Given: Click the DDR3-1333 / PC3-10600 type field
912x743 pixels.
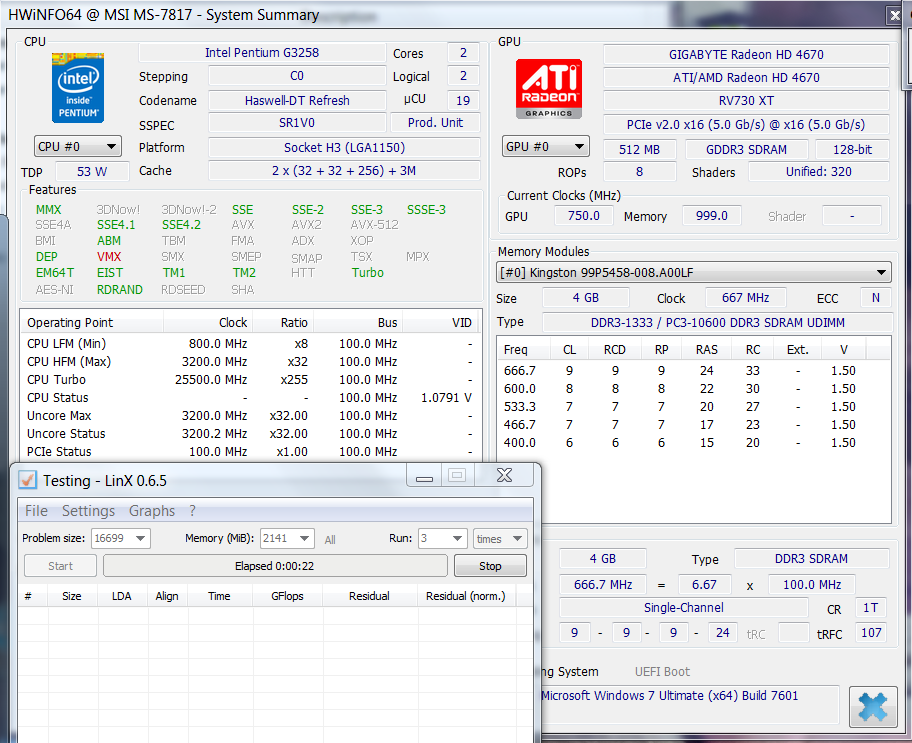Looking at the screenshot, I should (x=718, y=322).
